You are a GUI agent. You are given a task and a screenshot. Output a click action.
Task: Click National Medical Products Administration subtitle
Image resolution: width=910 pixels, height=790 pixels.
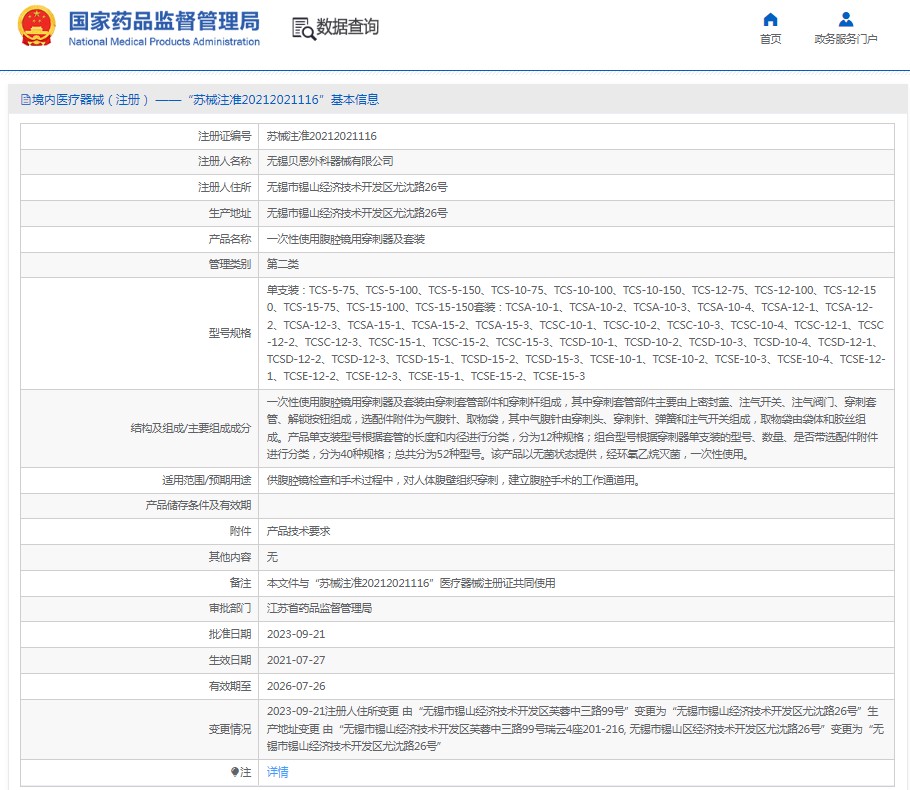click(164, 42)
